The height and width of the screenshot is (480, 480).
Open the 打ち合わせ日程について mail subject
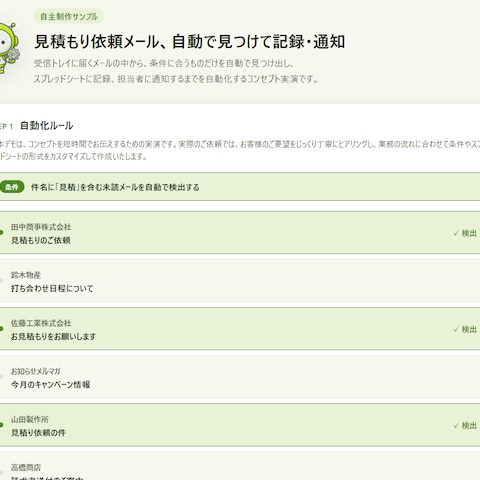coord(52,288)
